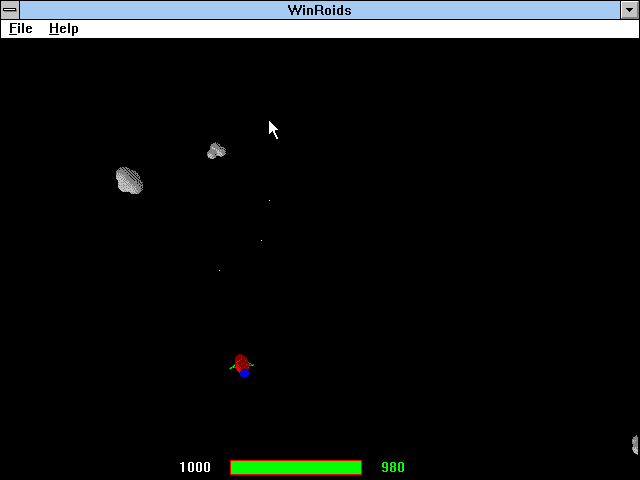Open the Help menu
The image size is (640, 480).
click(64, 29)
